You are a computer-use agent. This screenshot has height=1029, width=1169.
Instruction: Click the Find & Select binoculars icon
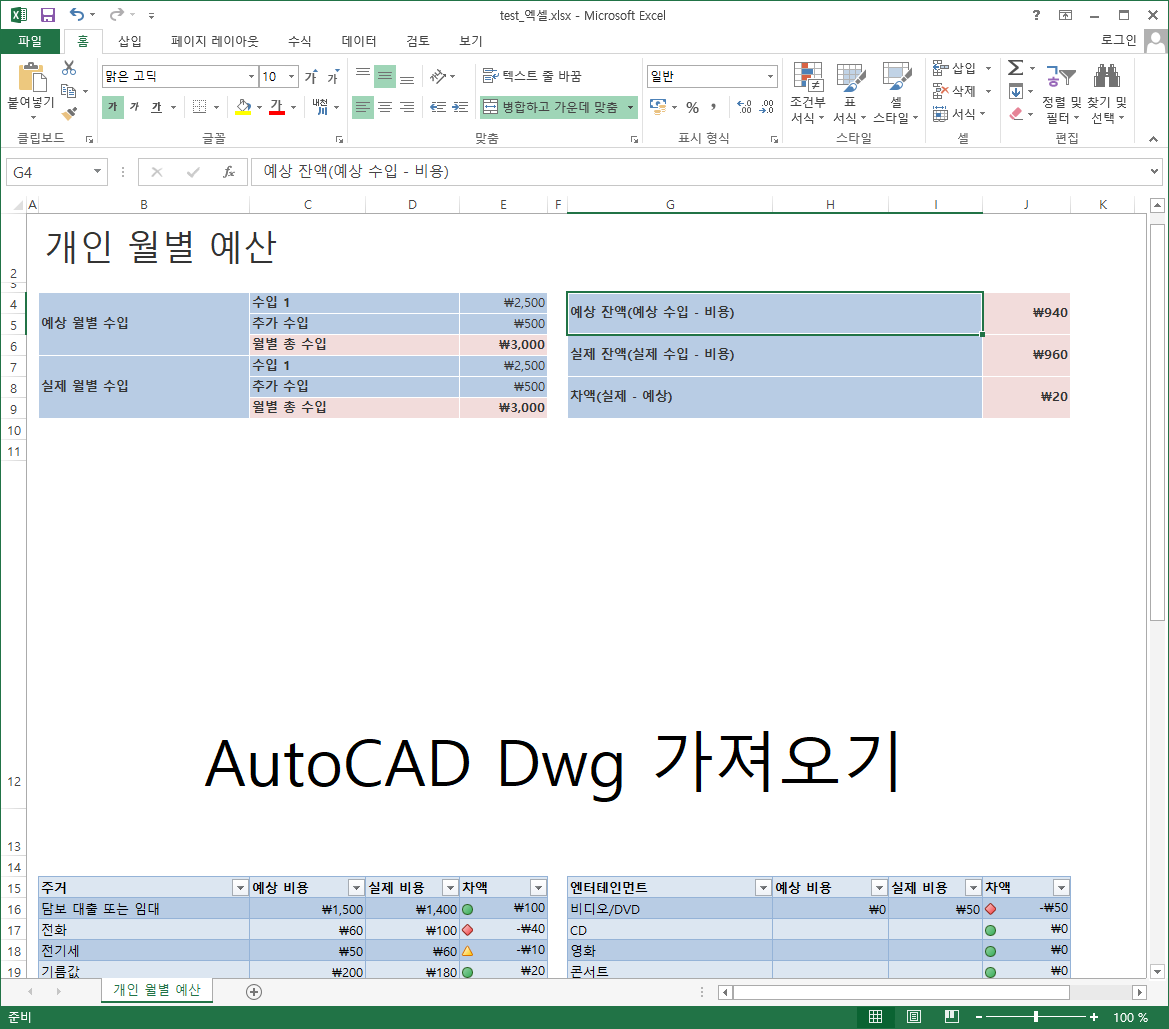pos(1107,93)
